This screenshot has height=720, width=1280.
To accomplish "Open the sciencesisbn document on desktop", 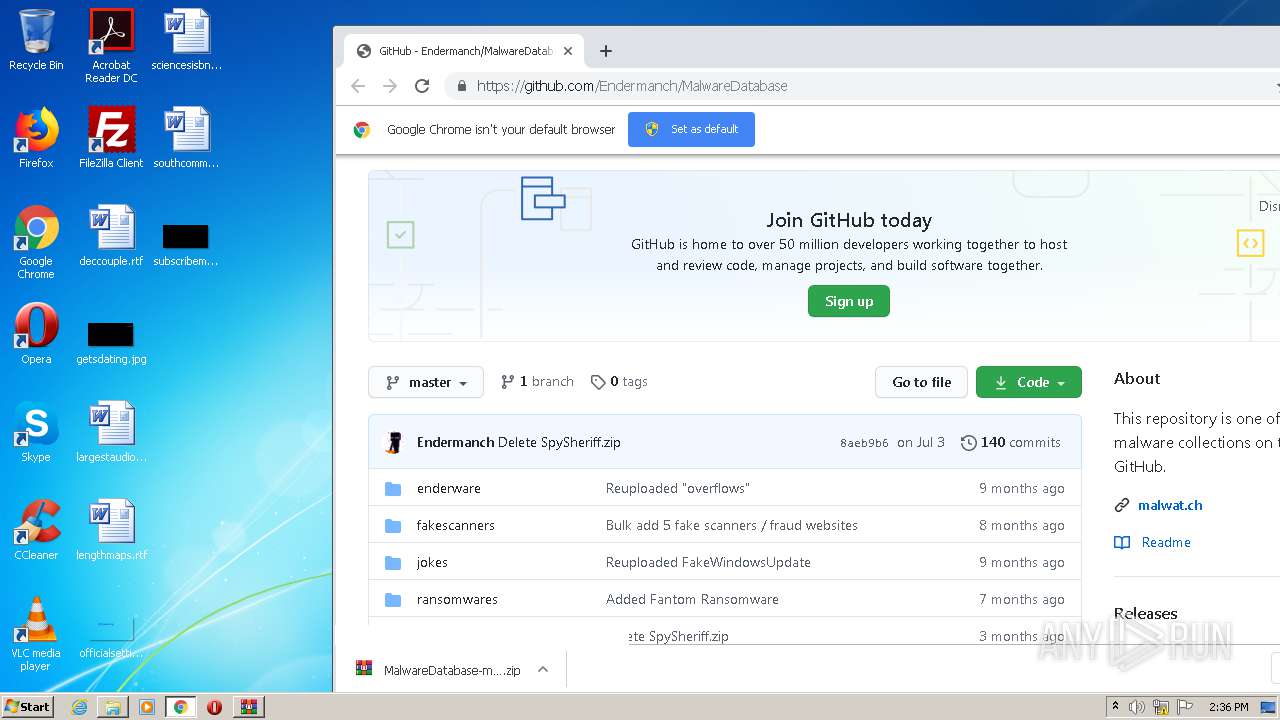I will 187,40.
